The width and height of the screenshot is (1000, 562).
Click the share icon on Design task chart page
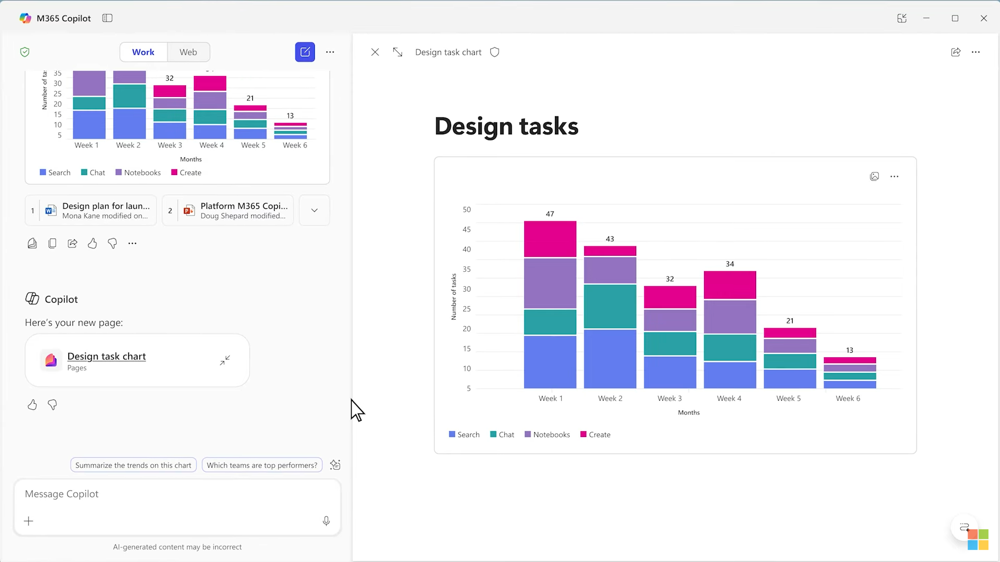click(x=955, y=52)
